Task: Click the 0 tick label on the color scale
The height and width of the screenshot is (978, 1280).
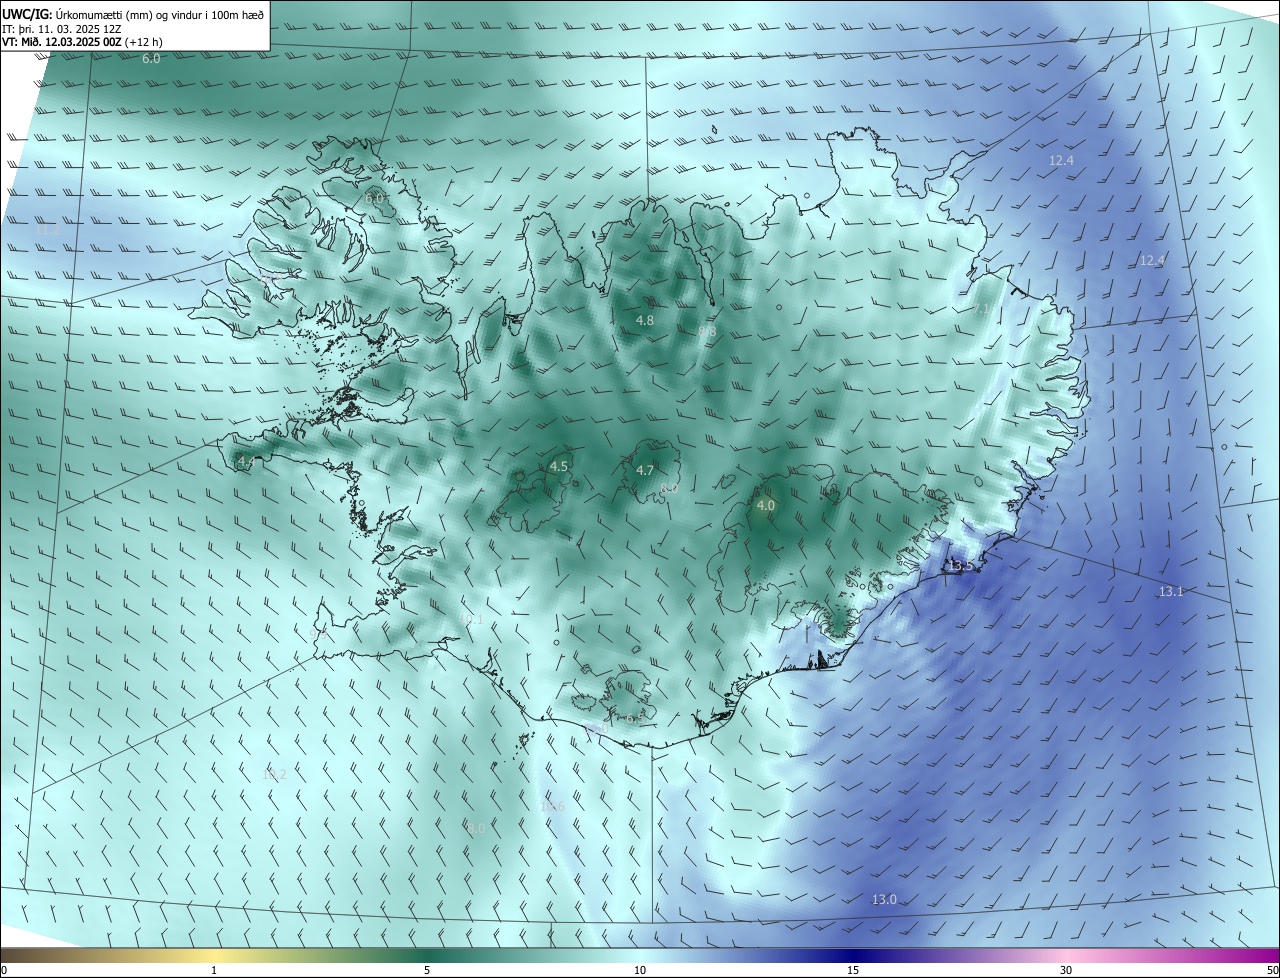Action: coord(4,970)
